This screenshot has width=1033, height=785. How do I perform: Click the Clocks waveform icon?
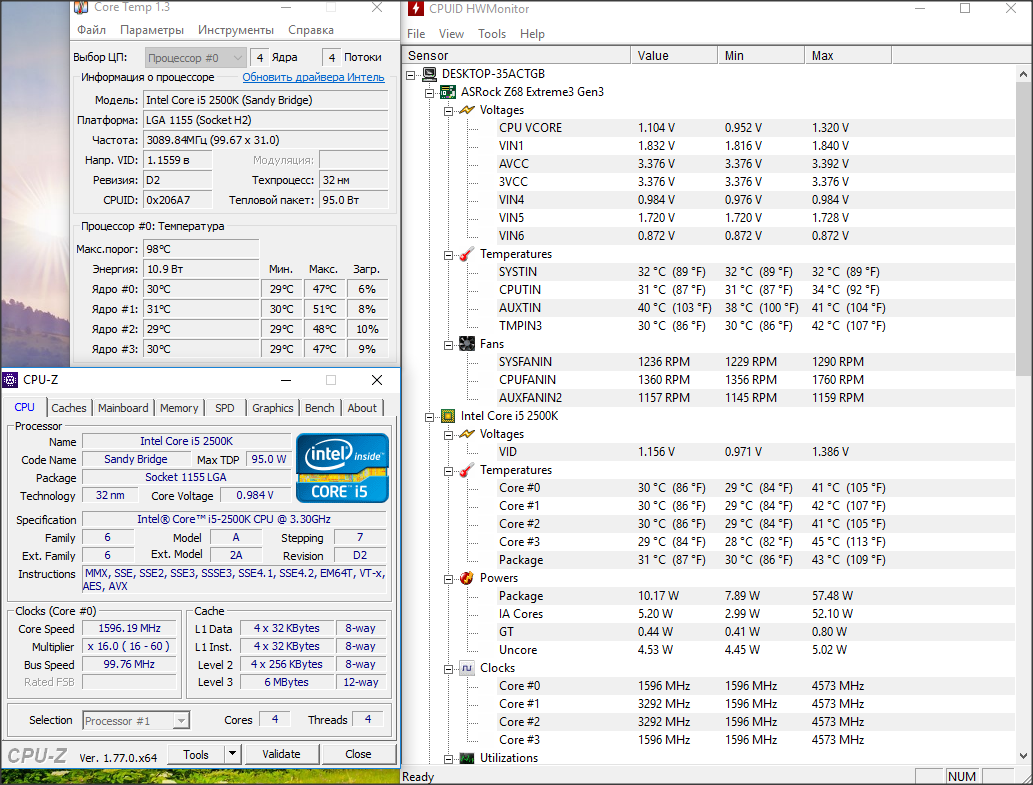[466, 668]
